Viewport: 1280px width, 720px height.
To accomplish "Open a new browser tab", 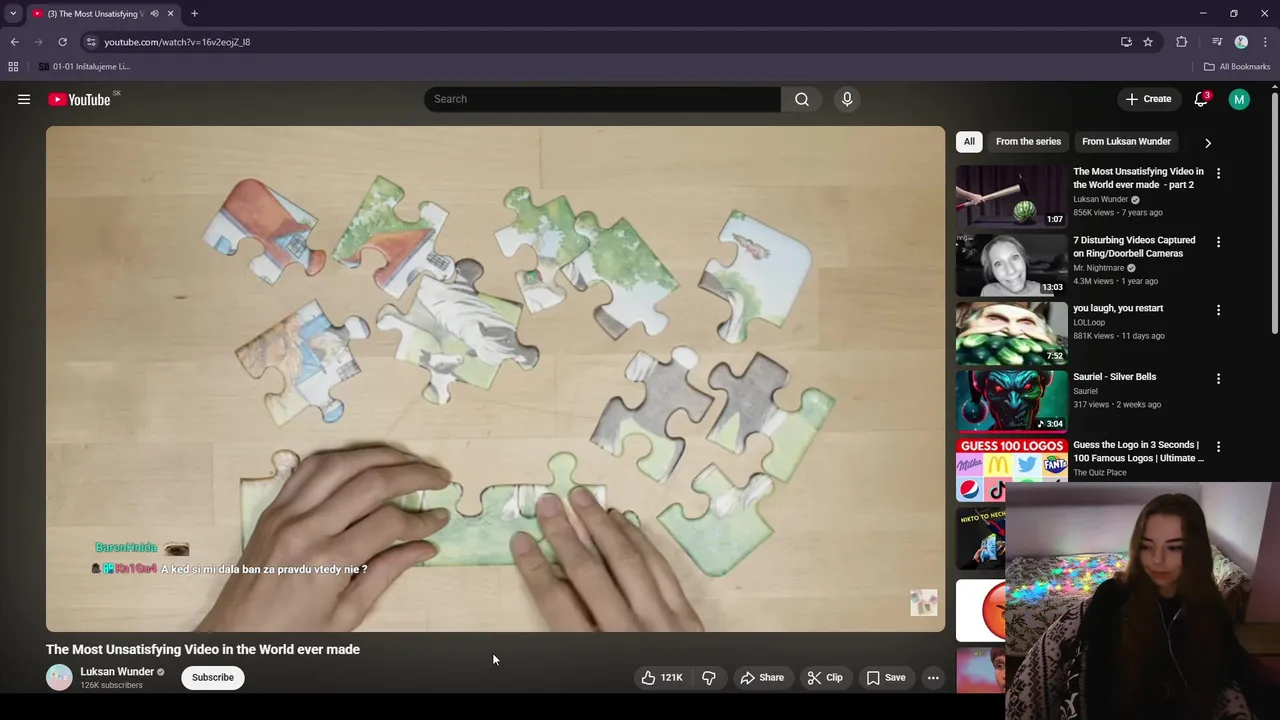I will [194, 14].
